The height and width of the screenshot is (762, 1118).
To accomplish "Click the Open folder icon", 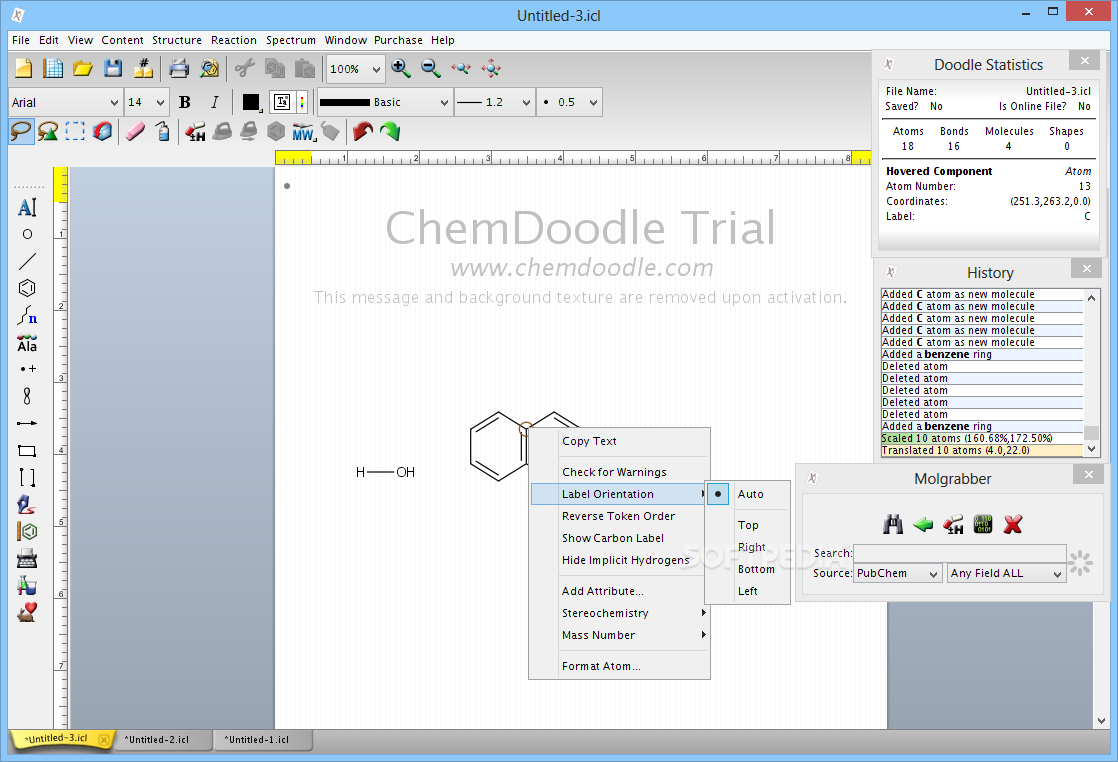I will pos(83,68).
